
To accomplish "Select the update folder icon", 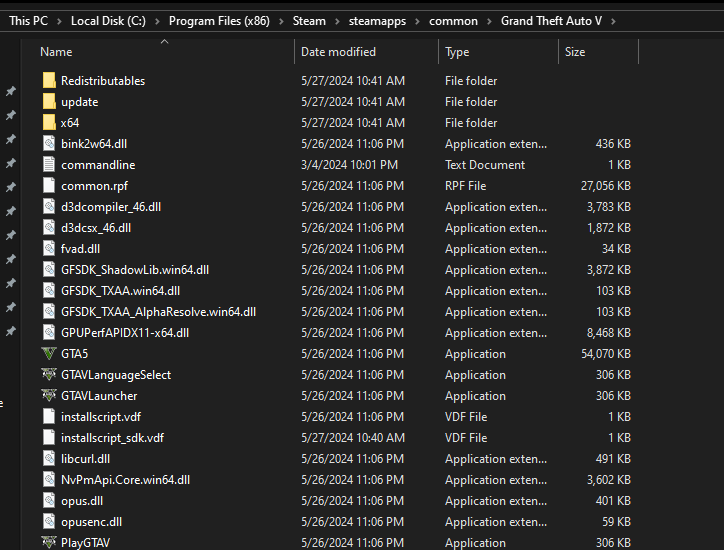I will pos(49,102).
